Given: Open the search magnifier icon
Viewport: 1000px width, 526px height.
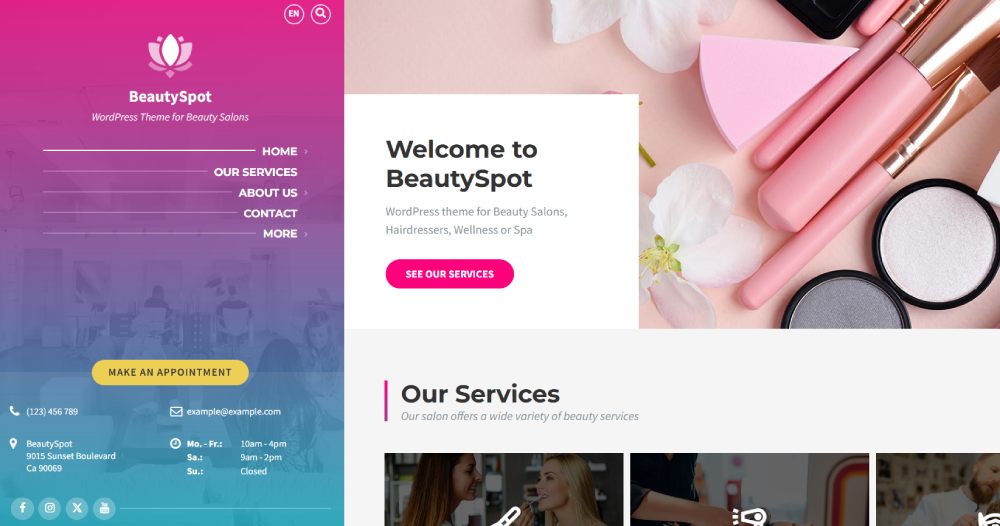Looking at the screenshot, I should tap(321, 13).
